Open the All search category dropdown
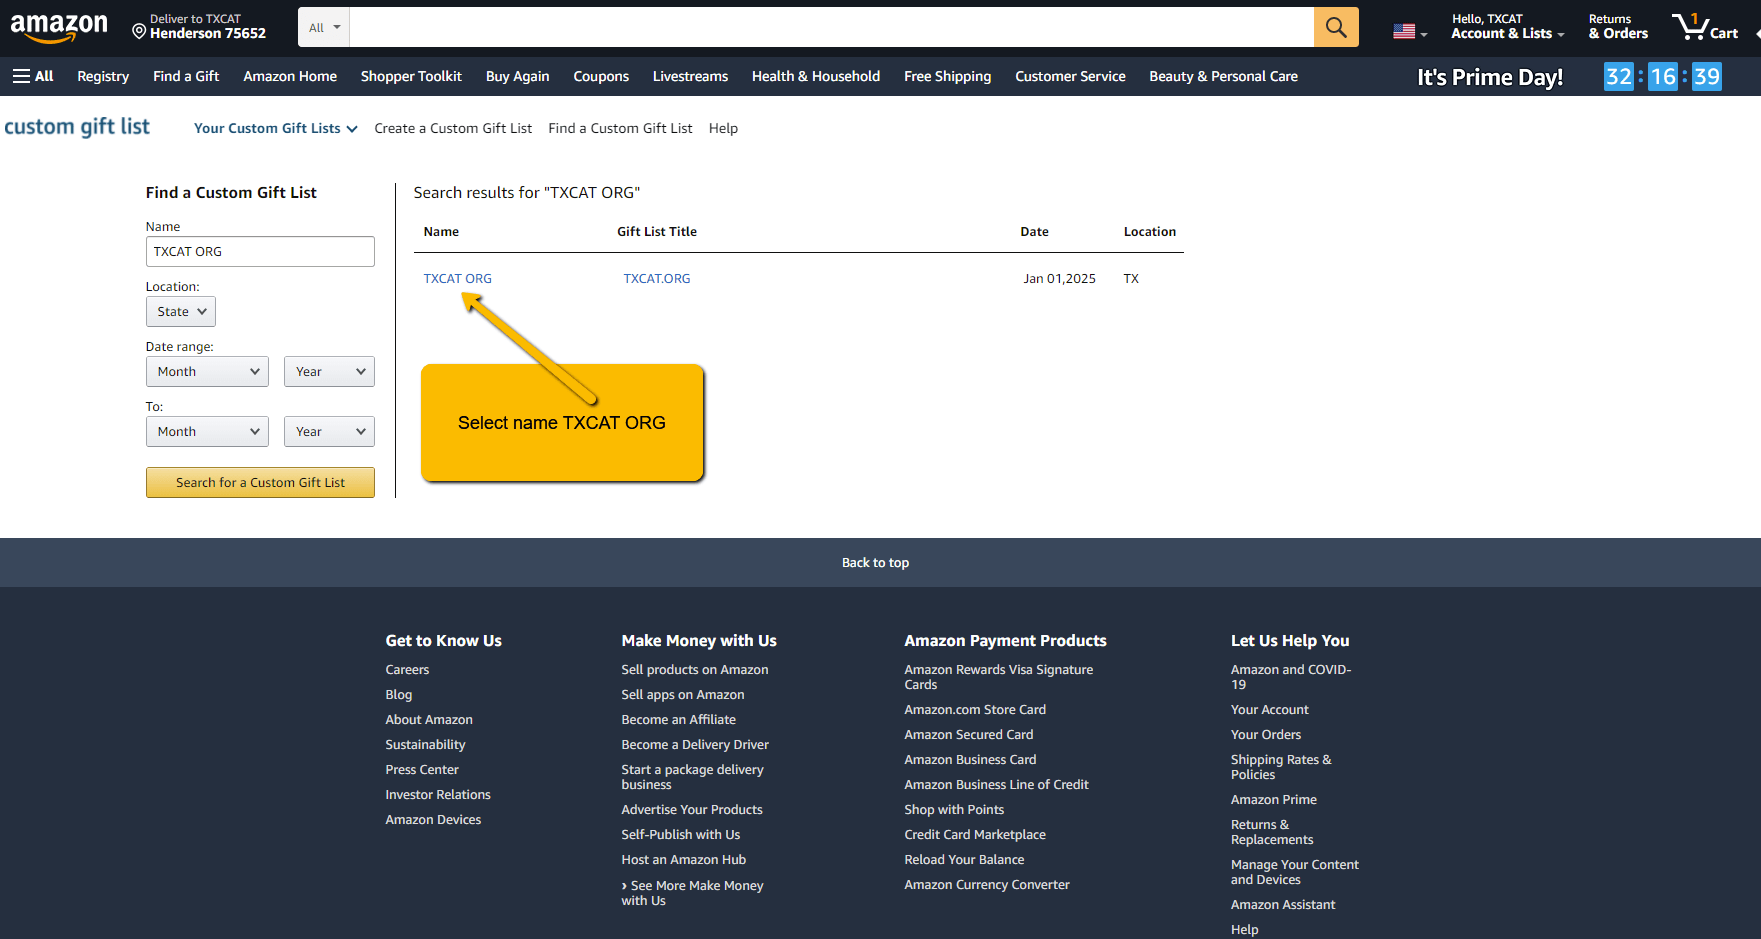1761x939 pixels. pos(324,27)
